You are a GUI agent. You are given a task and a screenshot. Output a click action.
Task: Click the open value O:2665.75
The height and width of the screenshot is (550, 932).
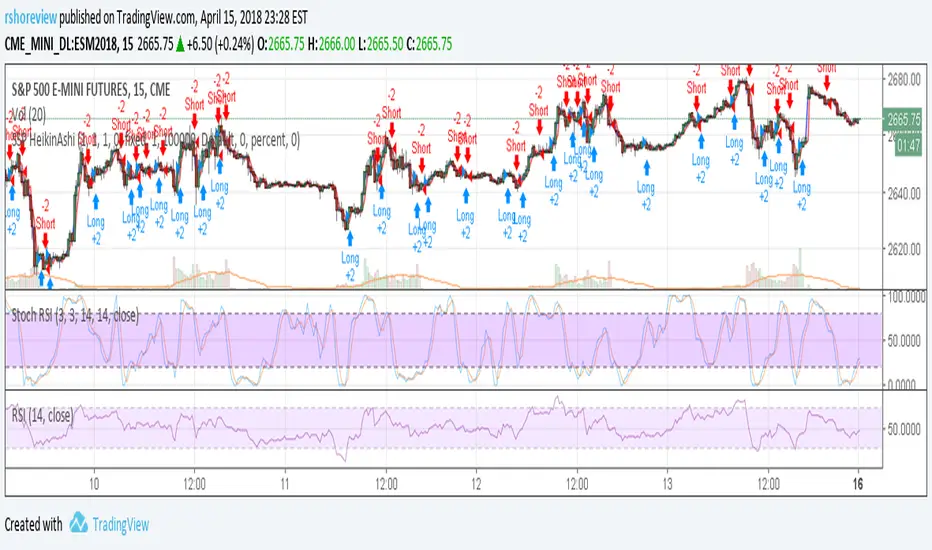280,44
